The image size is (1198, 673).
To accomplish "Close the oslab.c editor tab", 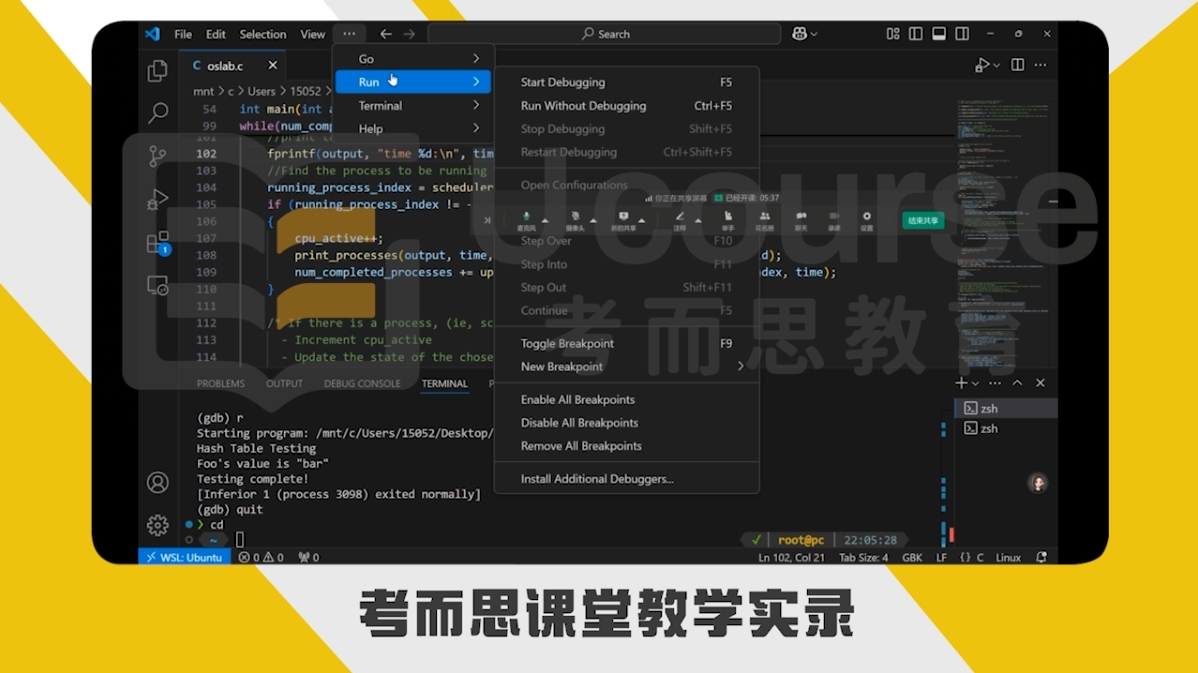I will 273,66.
